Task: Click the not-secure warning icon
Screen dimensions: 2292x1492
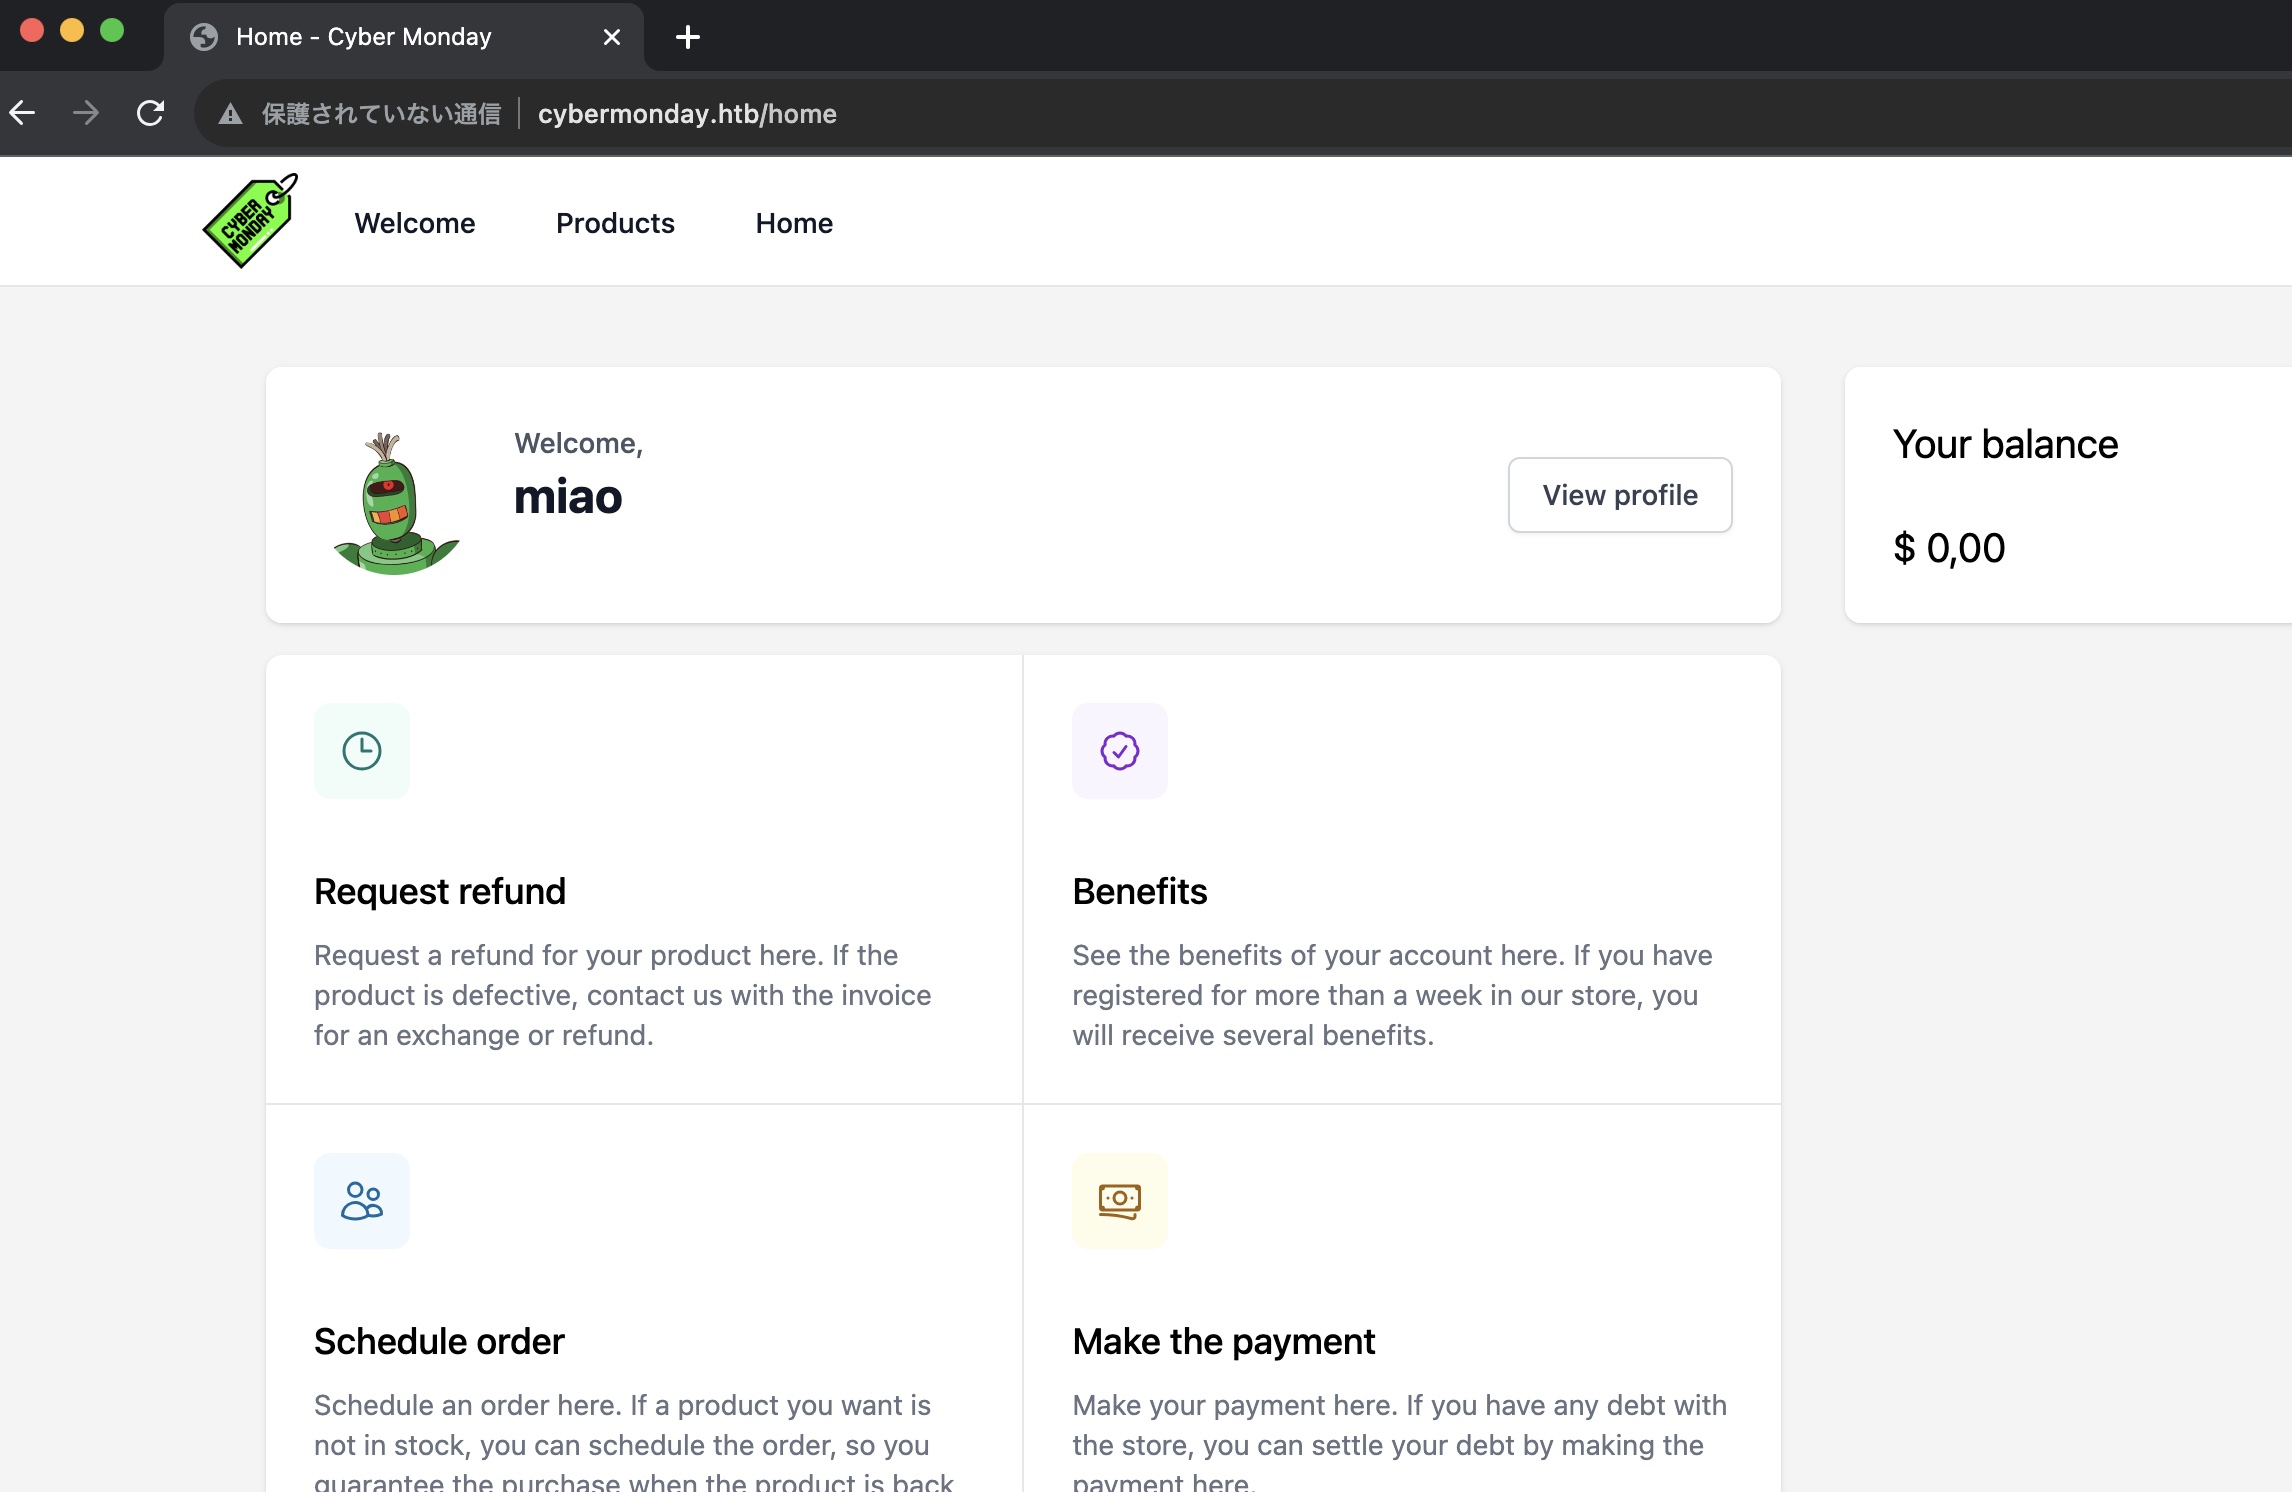Action: coord(231,114)
